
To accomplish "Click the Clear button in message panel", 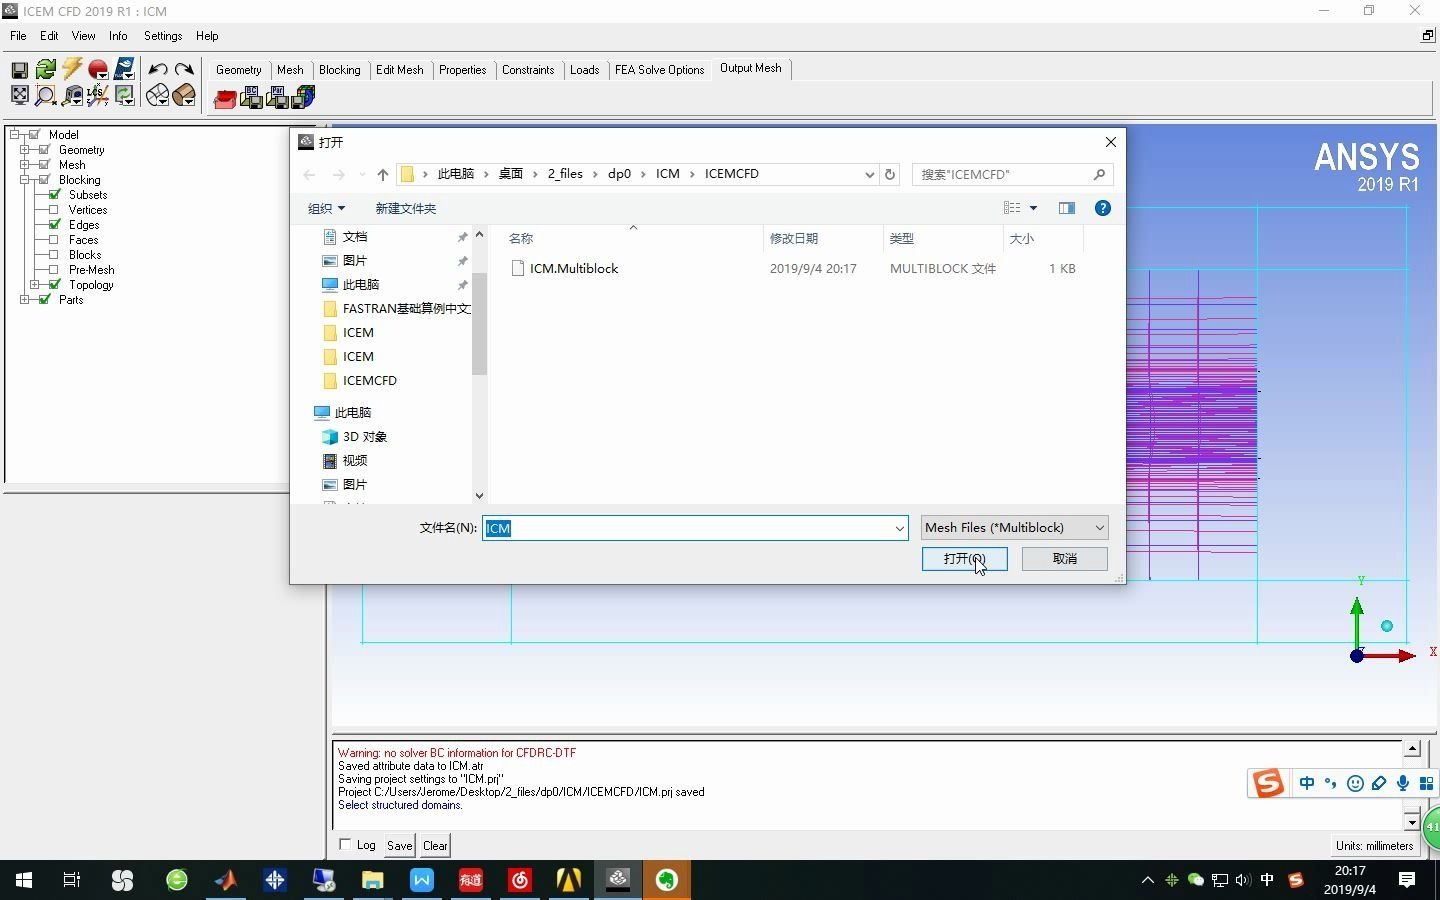I will pos(435,846).
